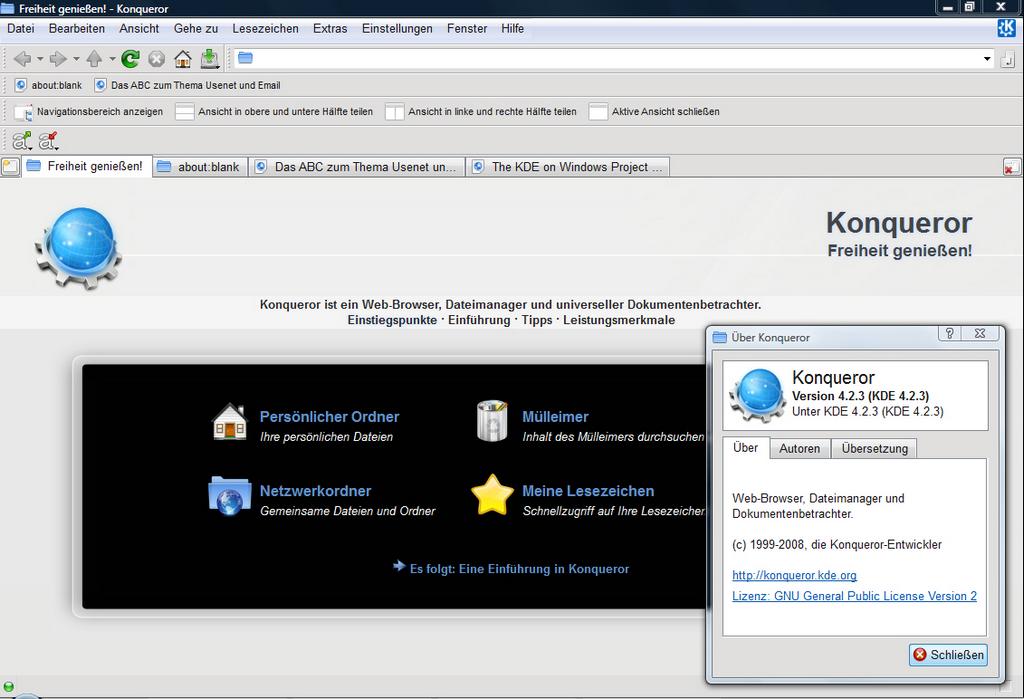Switch to the Autoren tab
Screen dimensions: 1024x699
pos(799,449)
